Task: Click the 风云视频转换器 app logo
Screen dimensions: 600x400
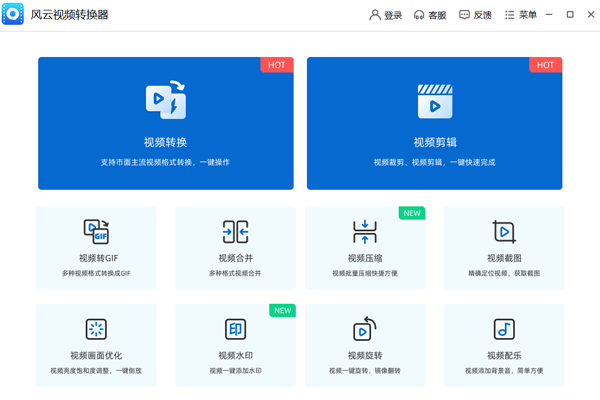Action: pyautogui.click(x=16, y=15)
